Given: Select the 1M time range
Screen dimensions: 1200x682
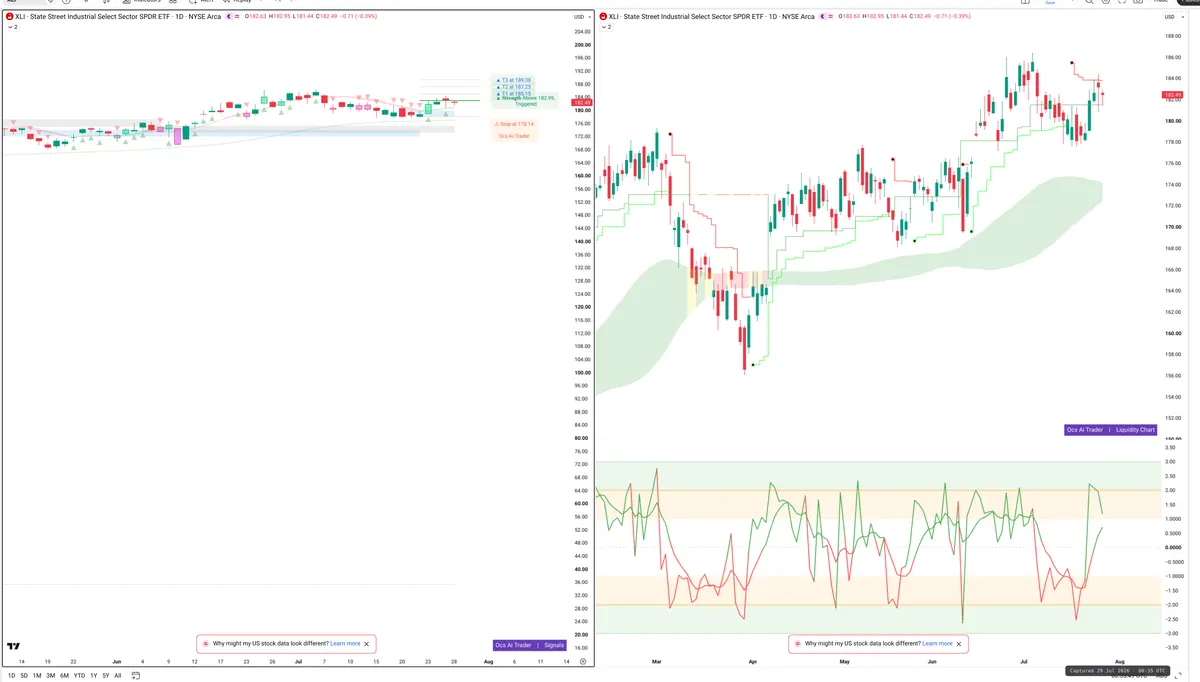Looking at the screenshot, I should click(x=37, y=676).
